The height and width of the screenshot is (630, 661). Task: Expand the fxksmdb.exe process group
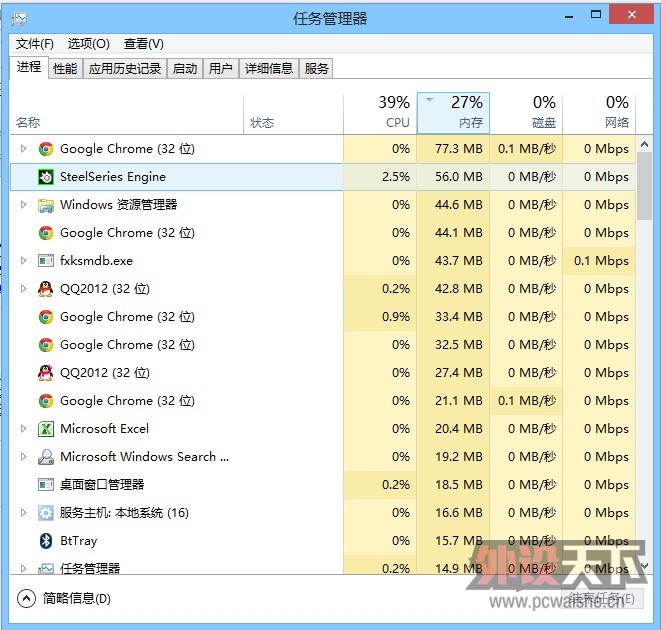[x=24, y=261]
